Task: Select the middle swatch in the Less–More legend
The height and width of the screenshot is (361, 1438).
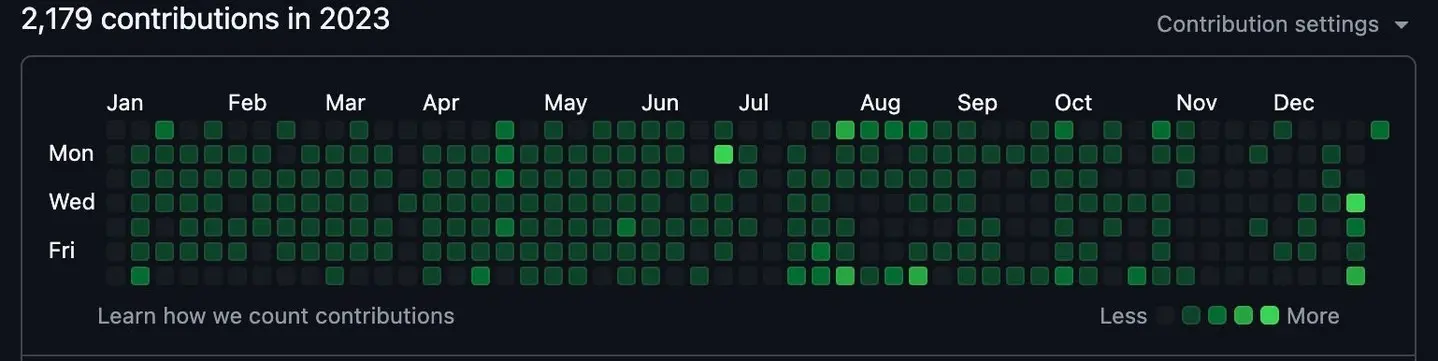Action: [1217, 316]
